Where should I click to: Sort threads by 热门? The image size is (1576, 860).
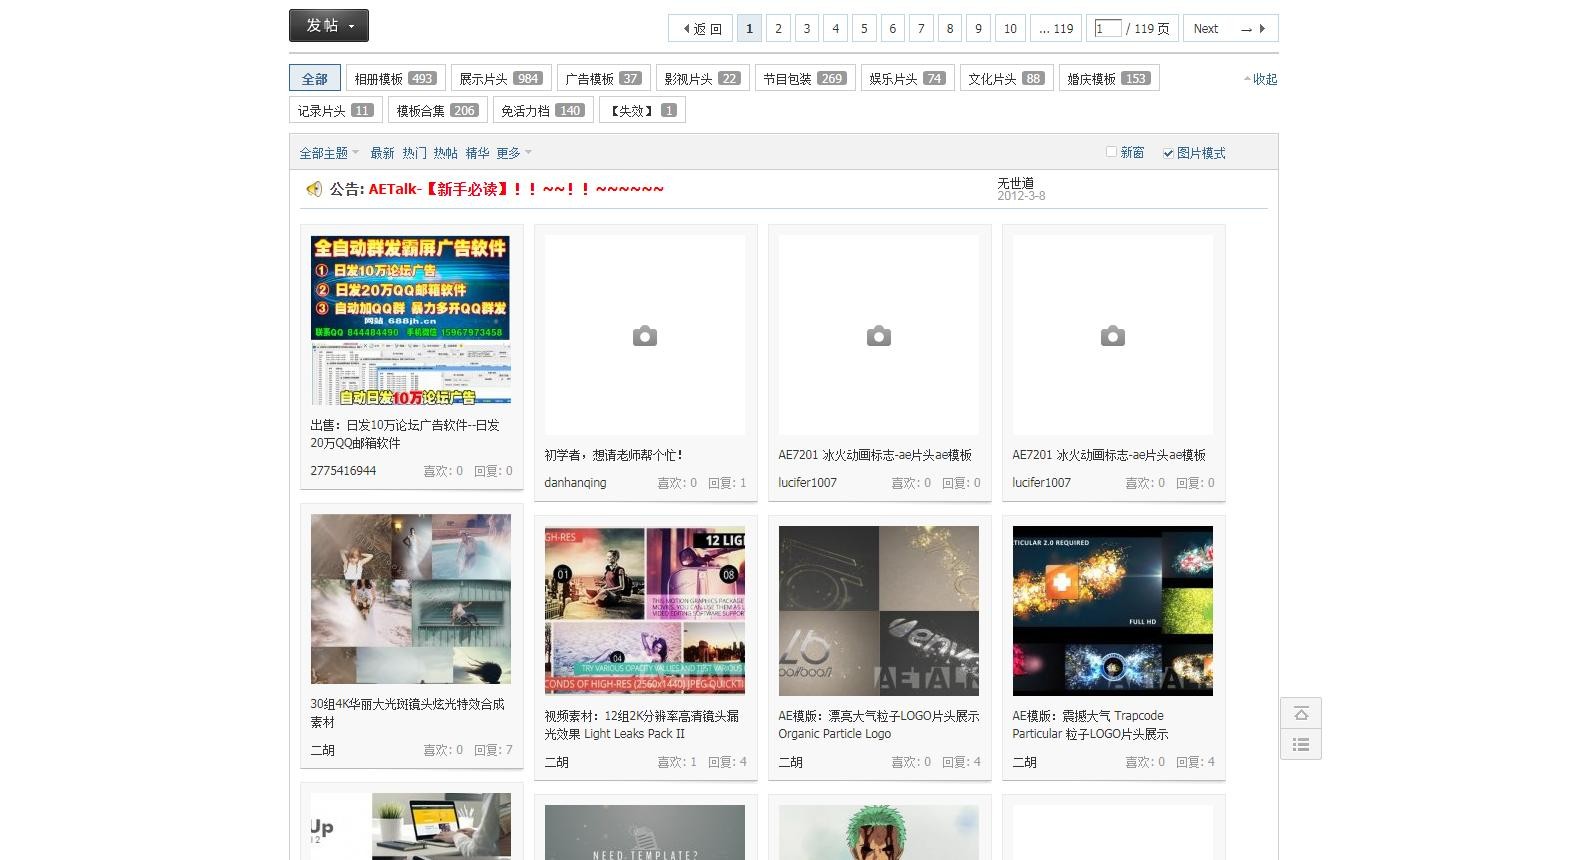coord(414,153)
